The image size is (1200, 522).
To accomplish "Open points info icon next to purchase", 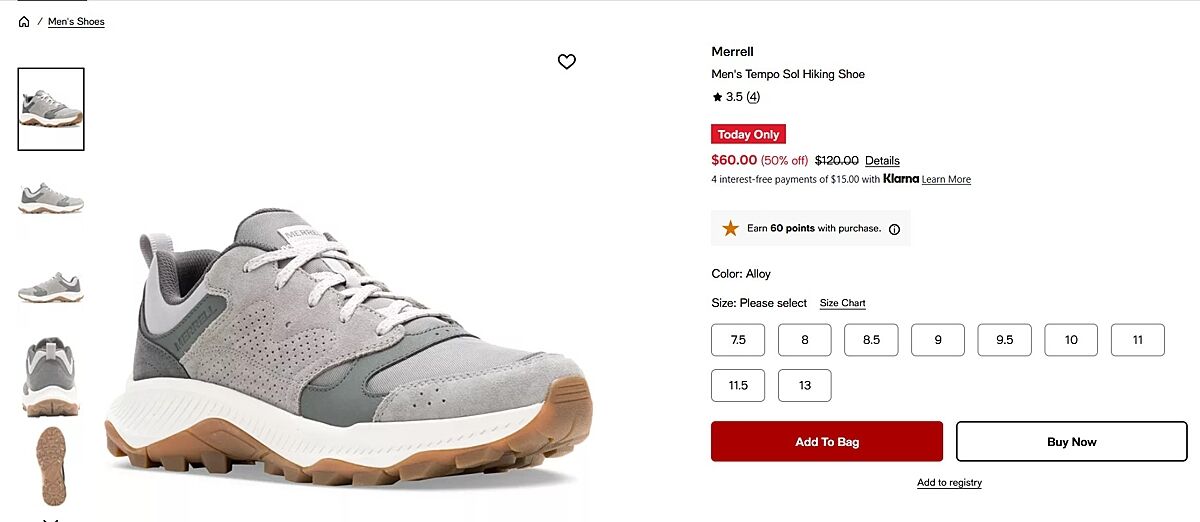I will (894, 229).
